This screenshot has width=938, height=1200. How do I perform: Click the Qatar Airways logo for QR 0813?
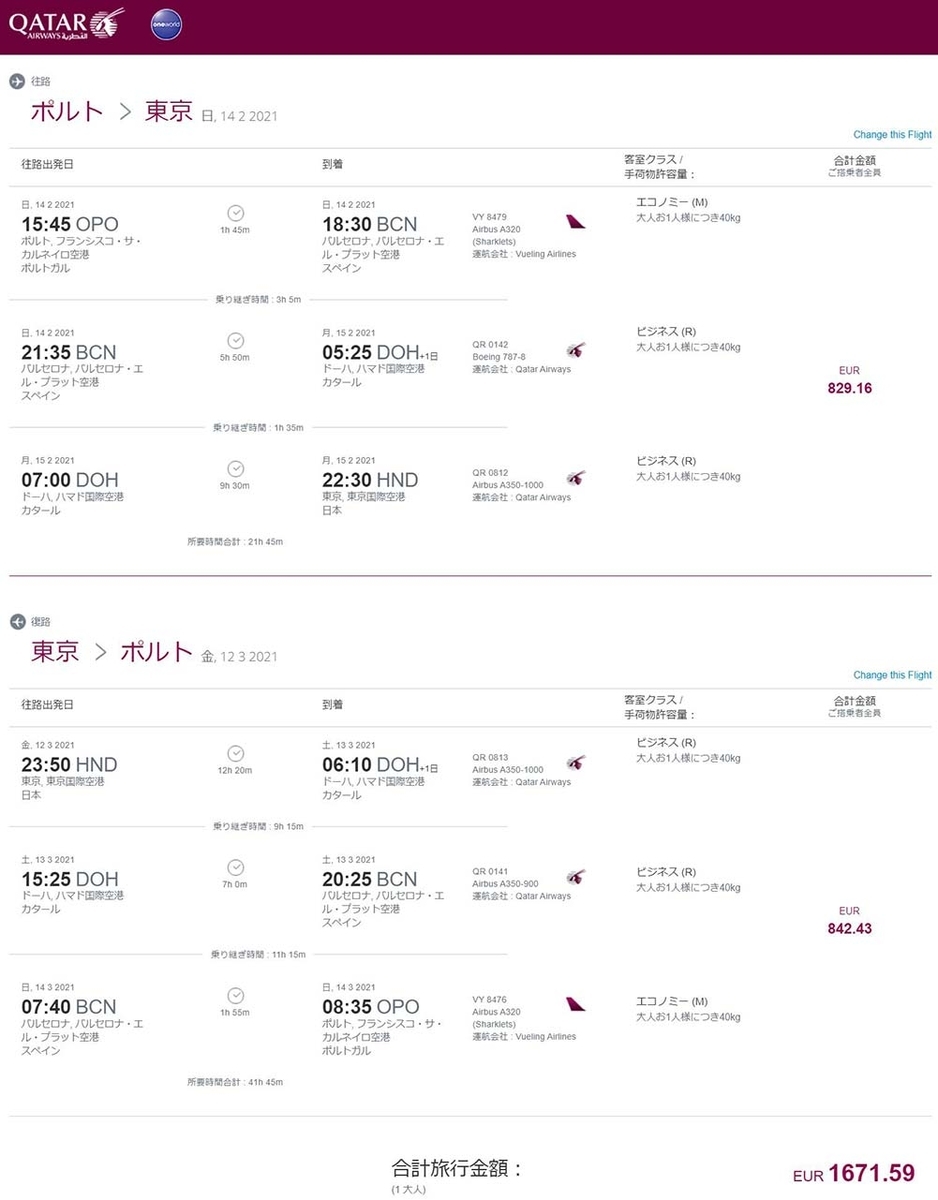[575, 763]
